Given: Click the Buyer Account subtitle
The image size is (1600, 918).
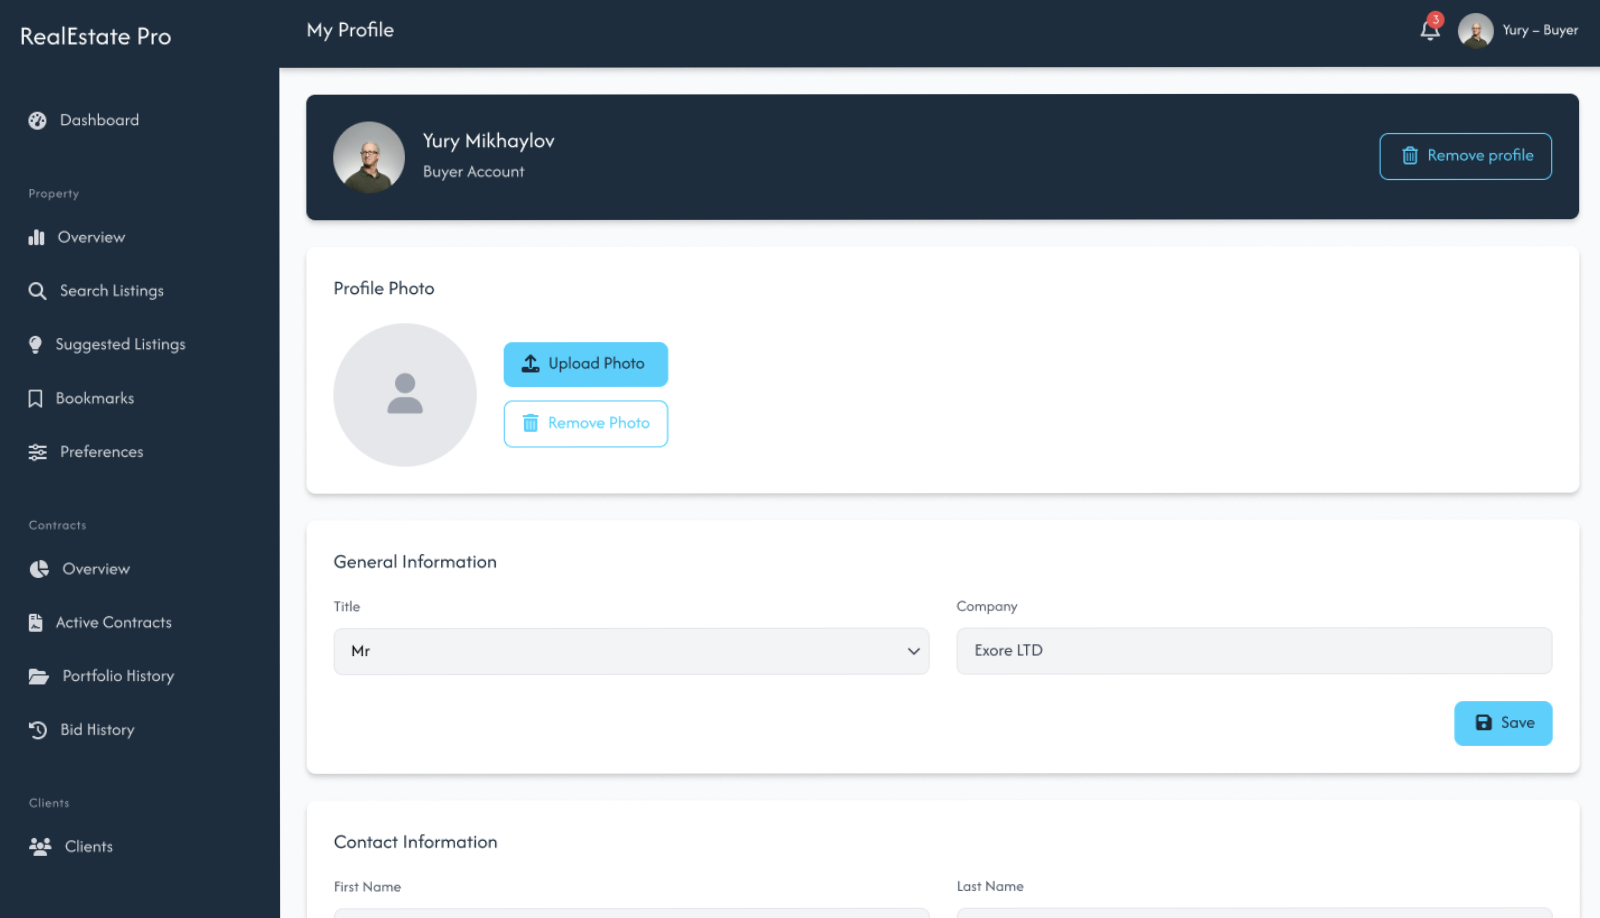Looking at the screenshot, I should 473,172.
